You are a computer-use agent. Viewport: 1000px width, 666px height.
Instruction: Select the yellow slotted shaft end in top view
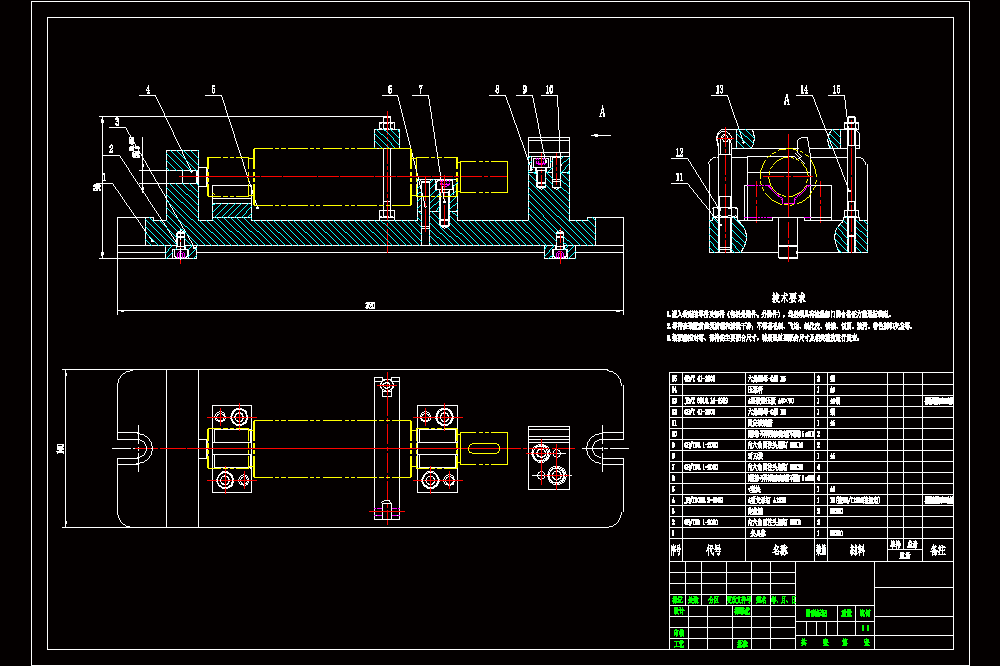coord(483,448)
